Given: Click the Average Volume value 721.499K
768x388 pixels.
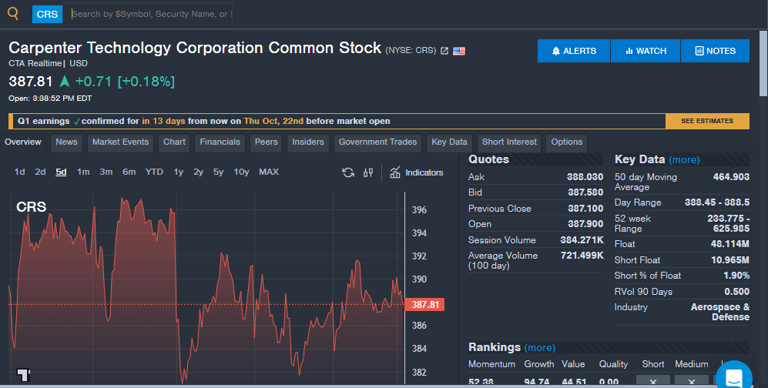Looking at the screenshot, I should click(x=582, y=256).
